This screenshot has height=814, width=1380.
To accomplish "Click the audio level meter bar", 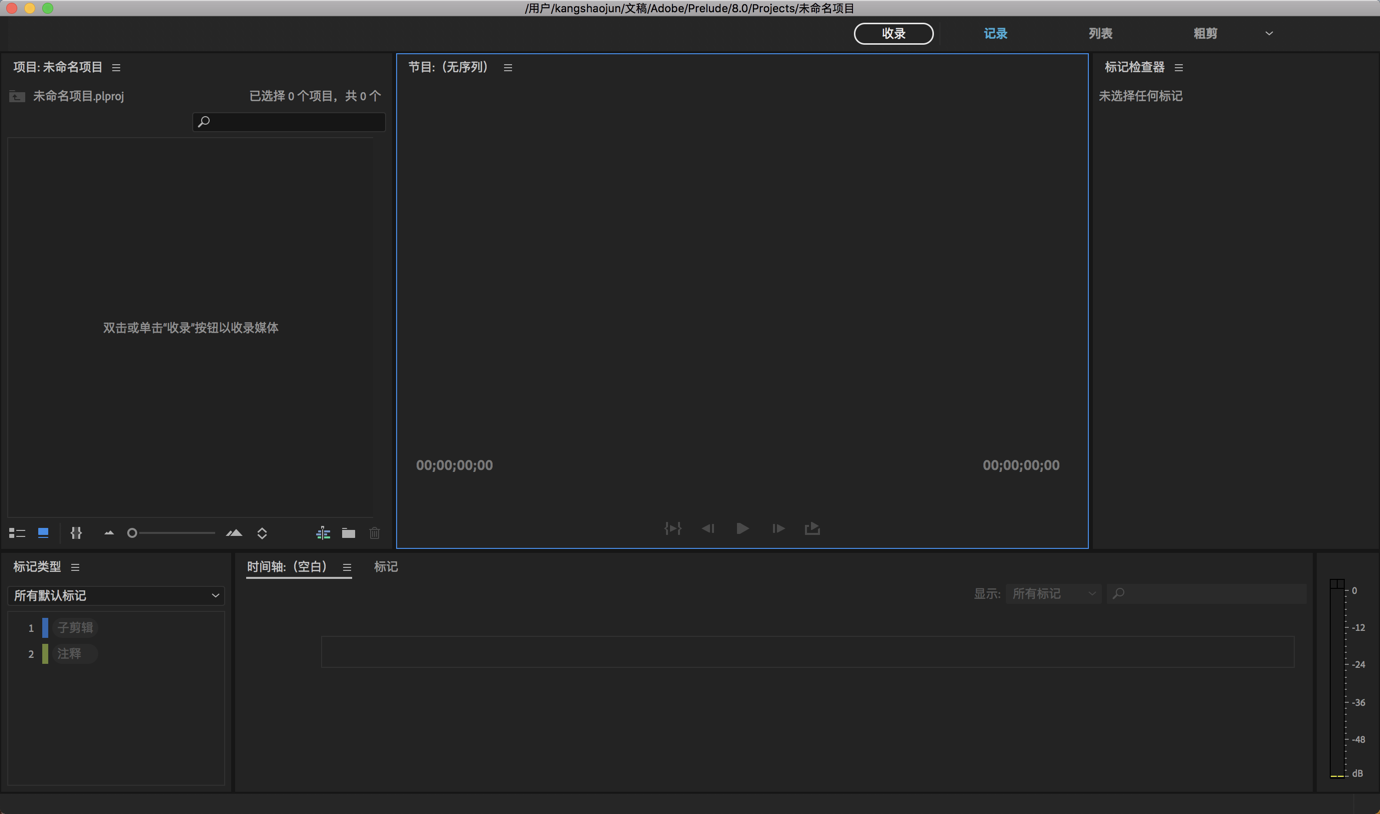I will coord(1337,682).
